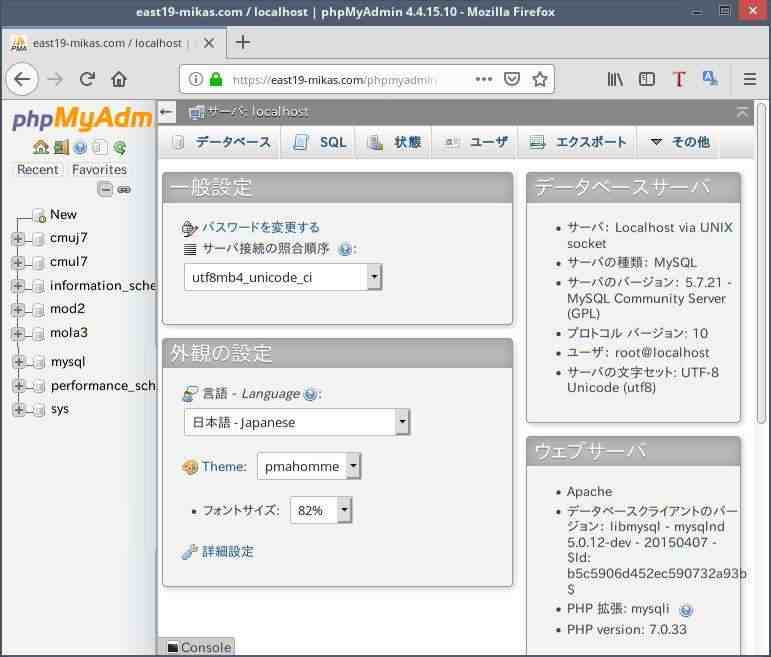The width and height of the screenshot is (771, 657).
Task: Open the Favorites tables list
Action: tap(99, 170)
